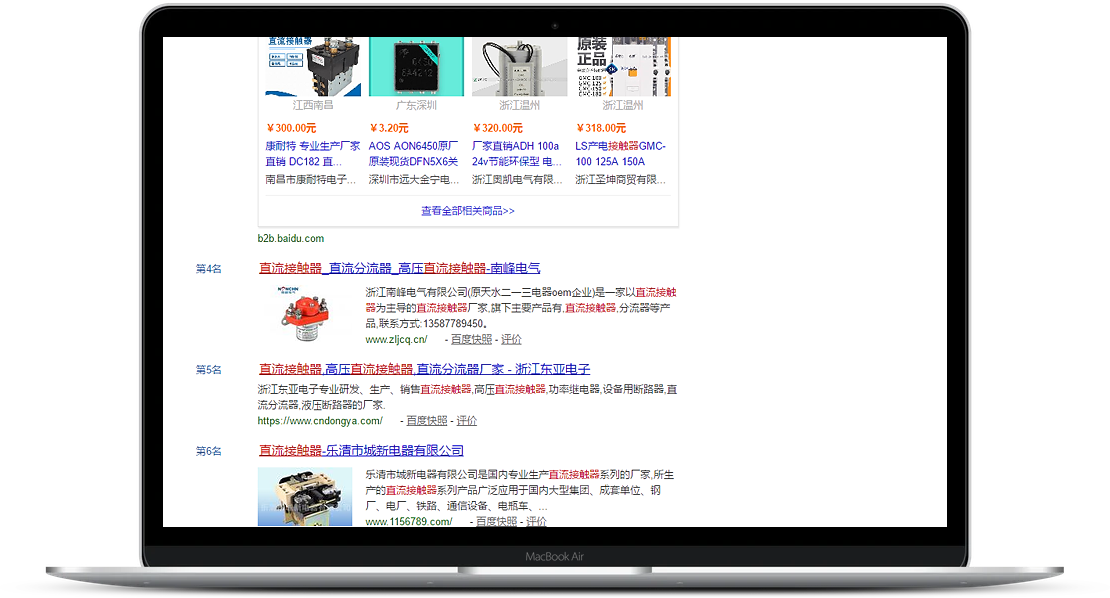Click the 第6名 rank label
The width and height of the screenshot is (1110, 598).
tap(209, 452)
